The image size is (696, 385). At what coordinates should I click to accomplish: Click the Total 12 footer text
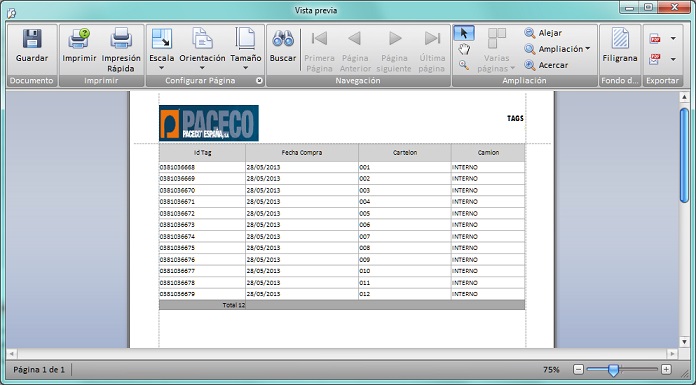tap(234, 305)
